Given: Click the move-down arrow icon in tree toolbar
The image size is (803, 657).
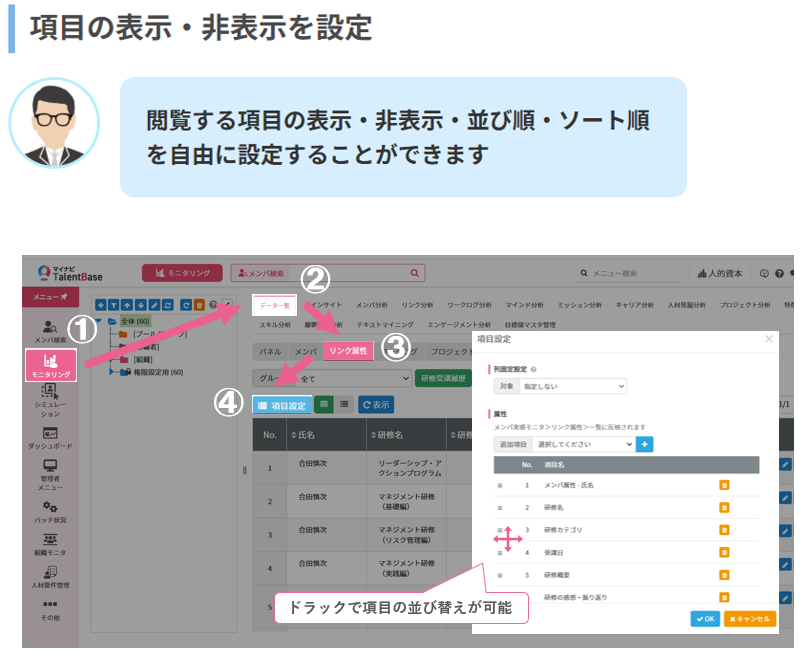Looking at the screenshot, I should point(140,305).
